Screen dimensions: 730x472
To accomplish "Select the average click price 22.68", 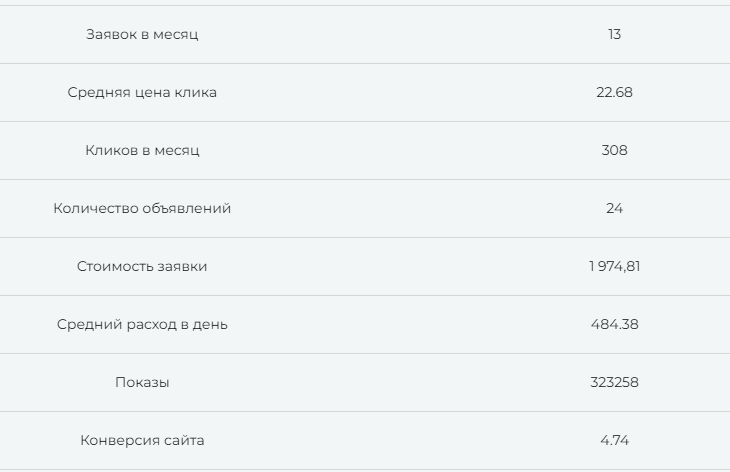I will click(x=614, y=92).
